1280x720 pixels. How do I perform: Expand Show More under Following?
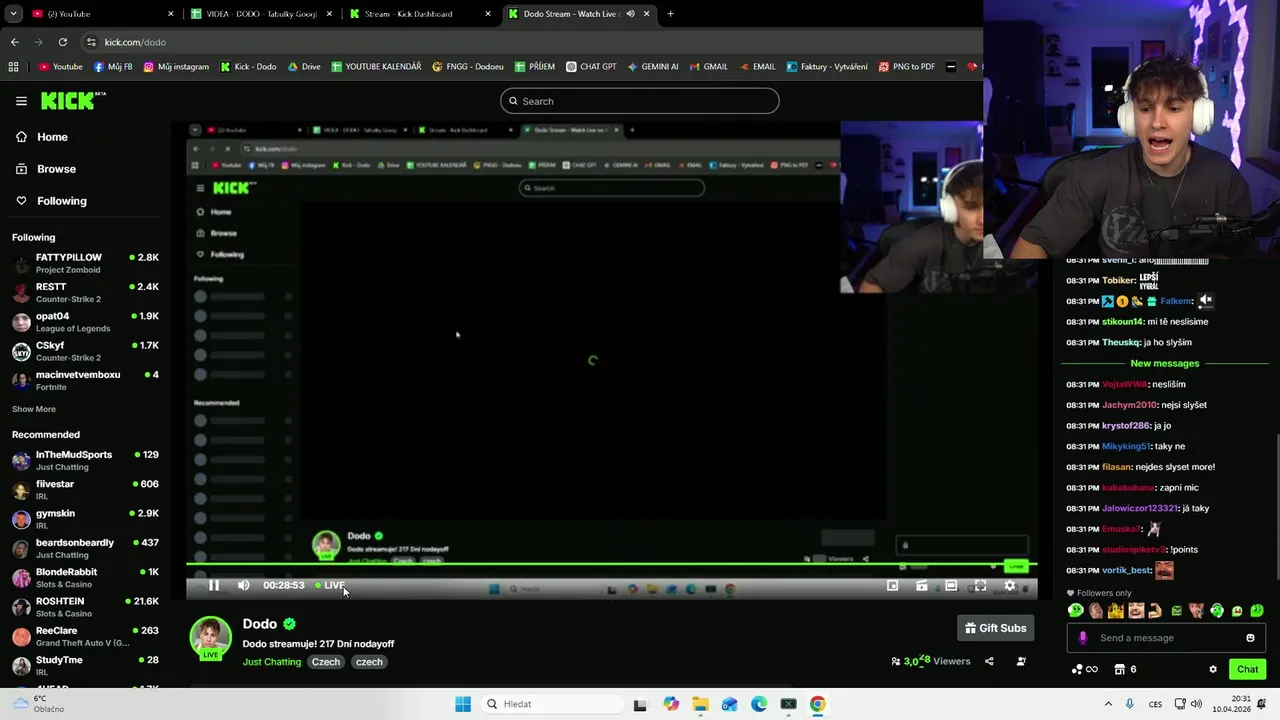[34, 409]
